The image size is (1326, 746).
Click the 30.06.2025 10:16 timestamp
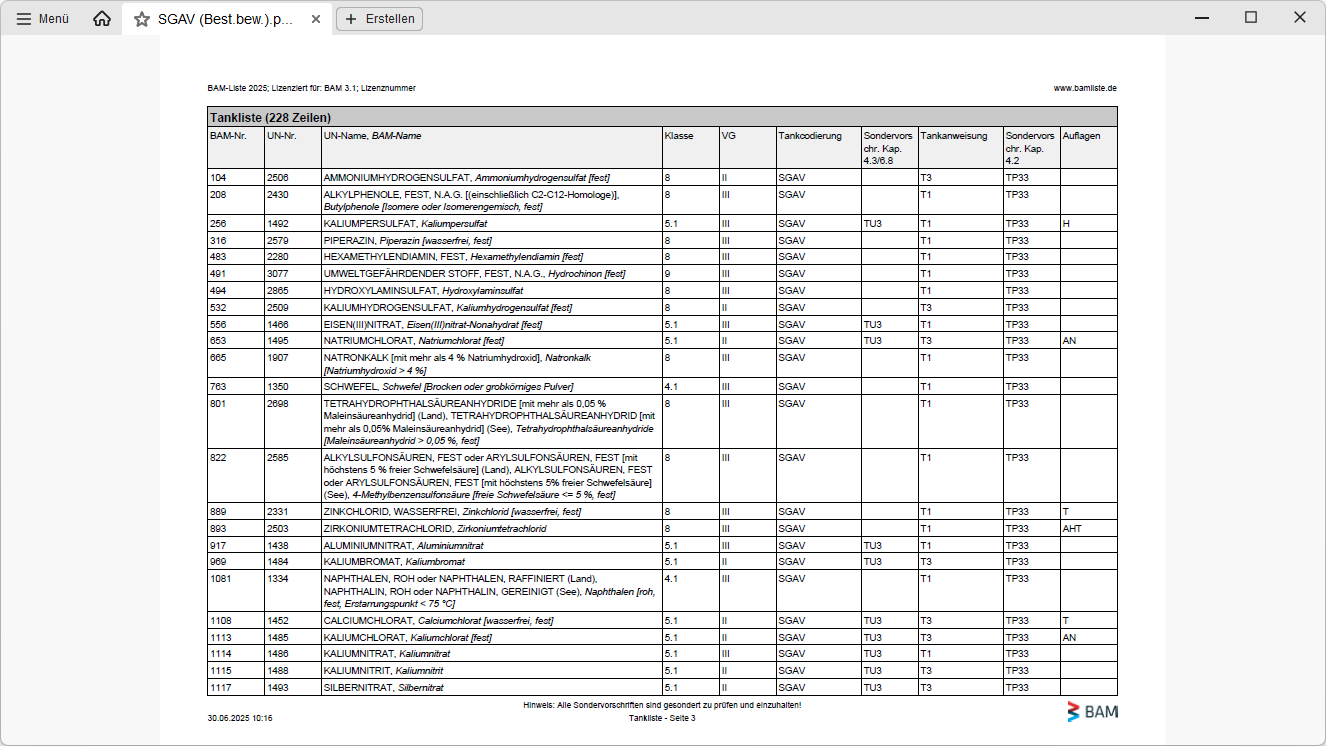point(240,718)
